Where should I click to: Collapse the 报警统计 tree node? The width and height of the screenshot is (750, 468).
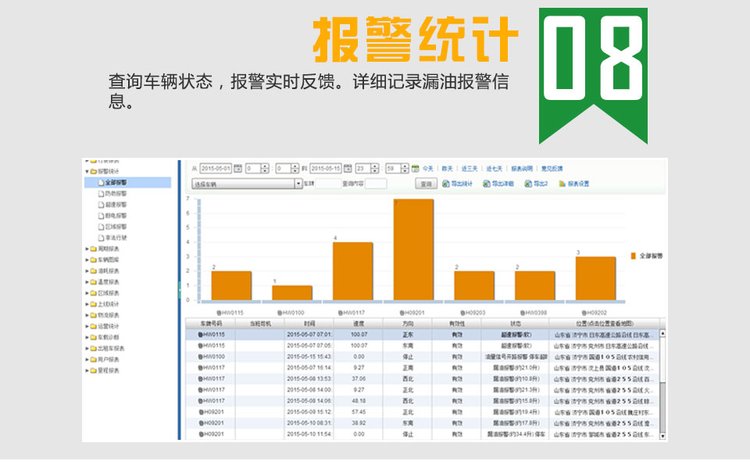(86, 172)
